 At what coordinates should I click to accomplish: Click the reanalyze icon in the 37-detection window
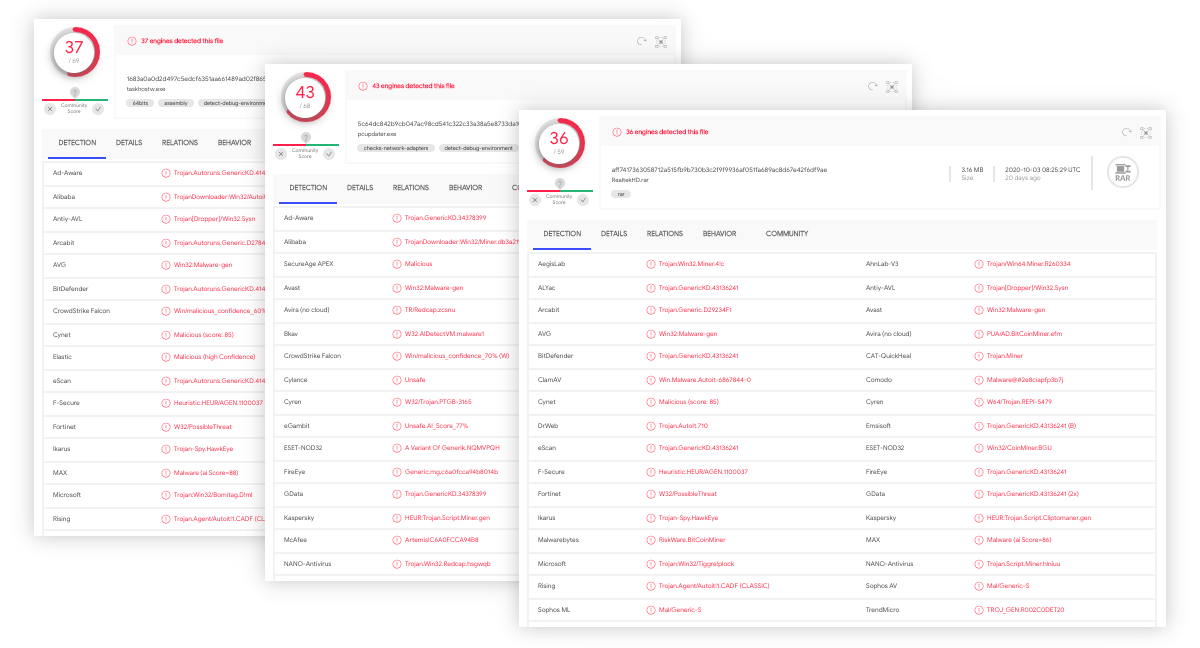pyautogui.click(x=642, y=41)
